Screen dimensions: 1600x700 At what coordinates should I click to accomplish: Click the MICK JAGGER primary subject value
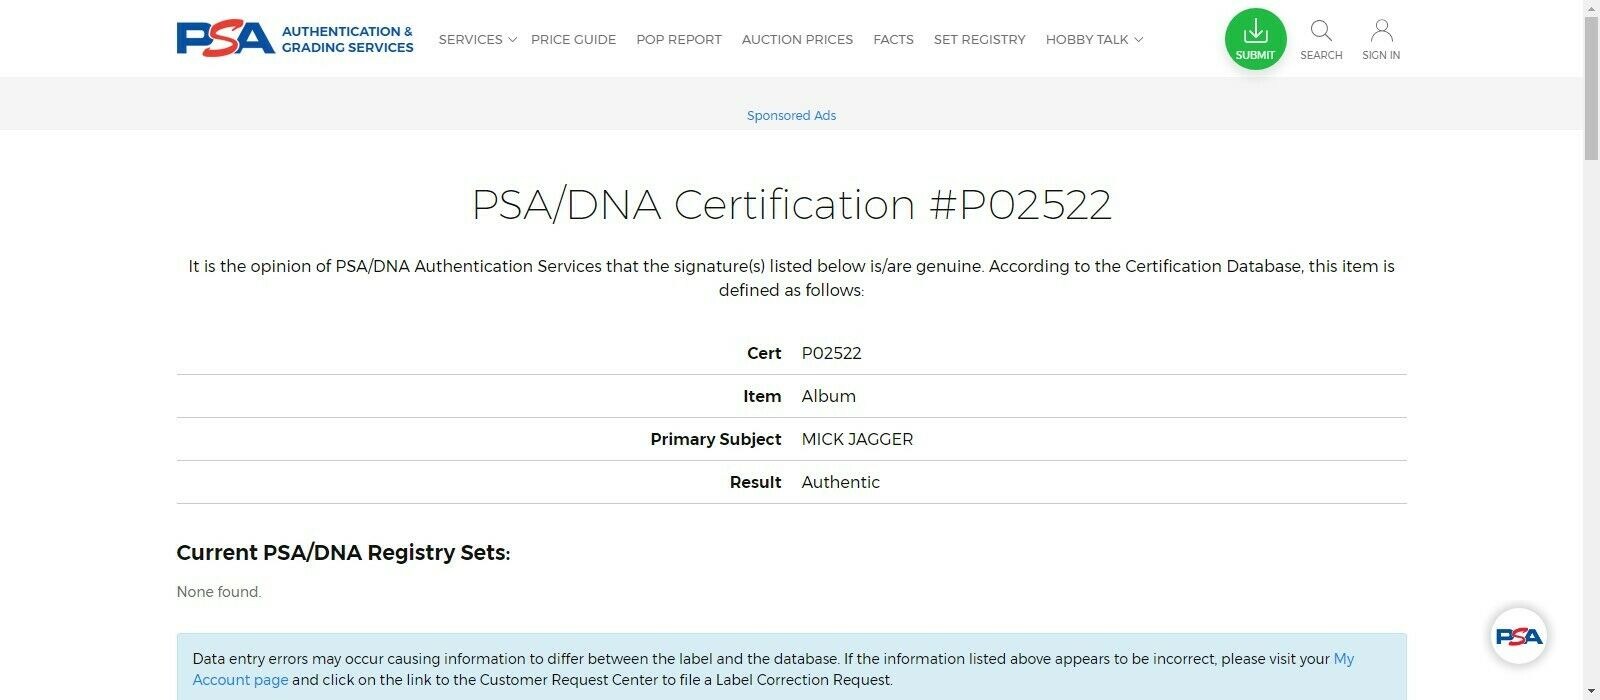(x=857, y=439)
